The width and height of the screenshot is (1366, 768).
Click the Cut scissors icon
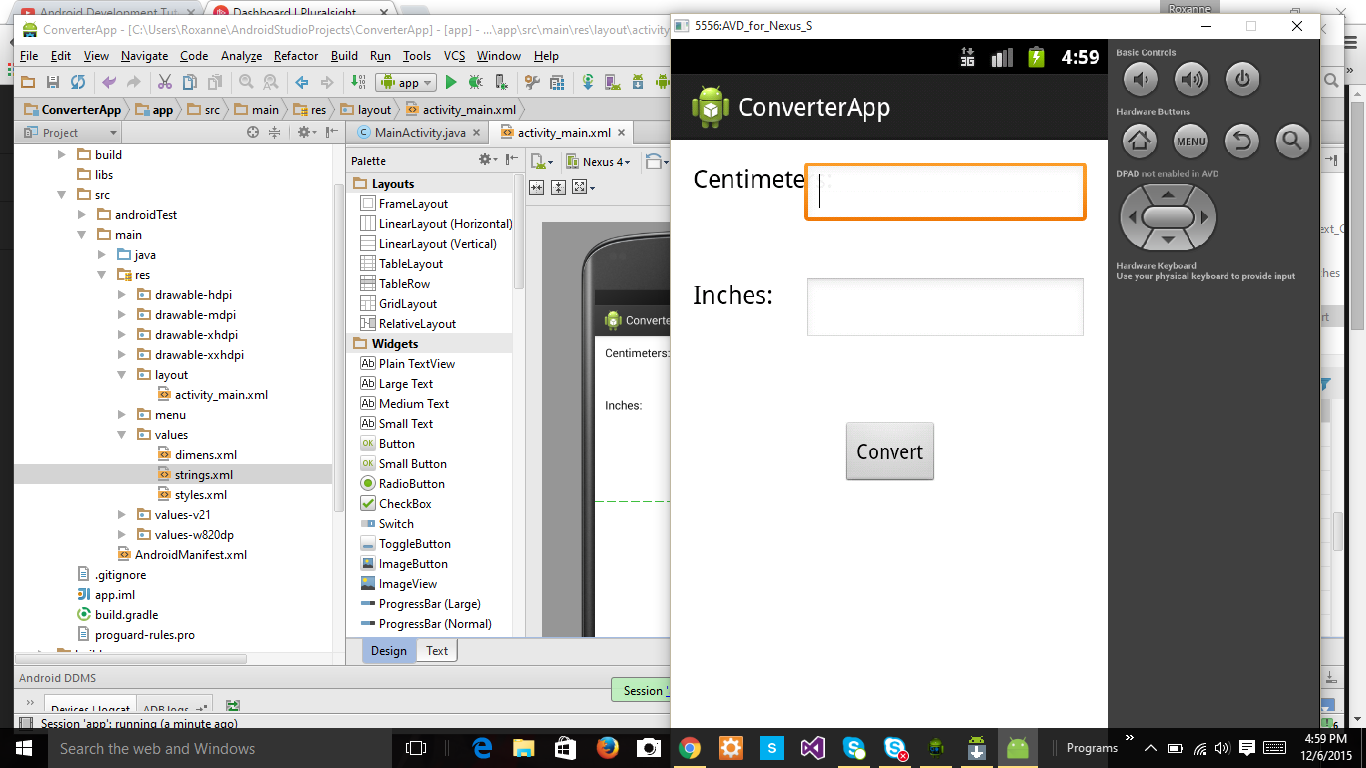[164, 82]
